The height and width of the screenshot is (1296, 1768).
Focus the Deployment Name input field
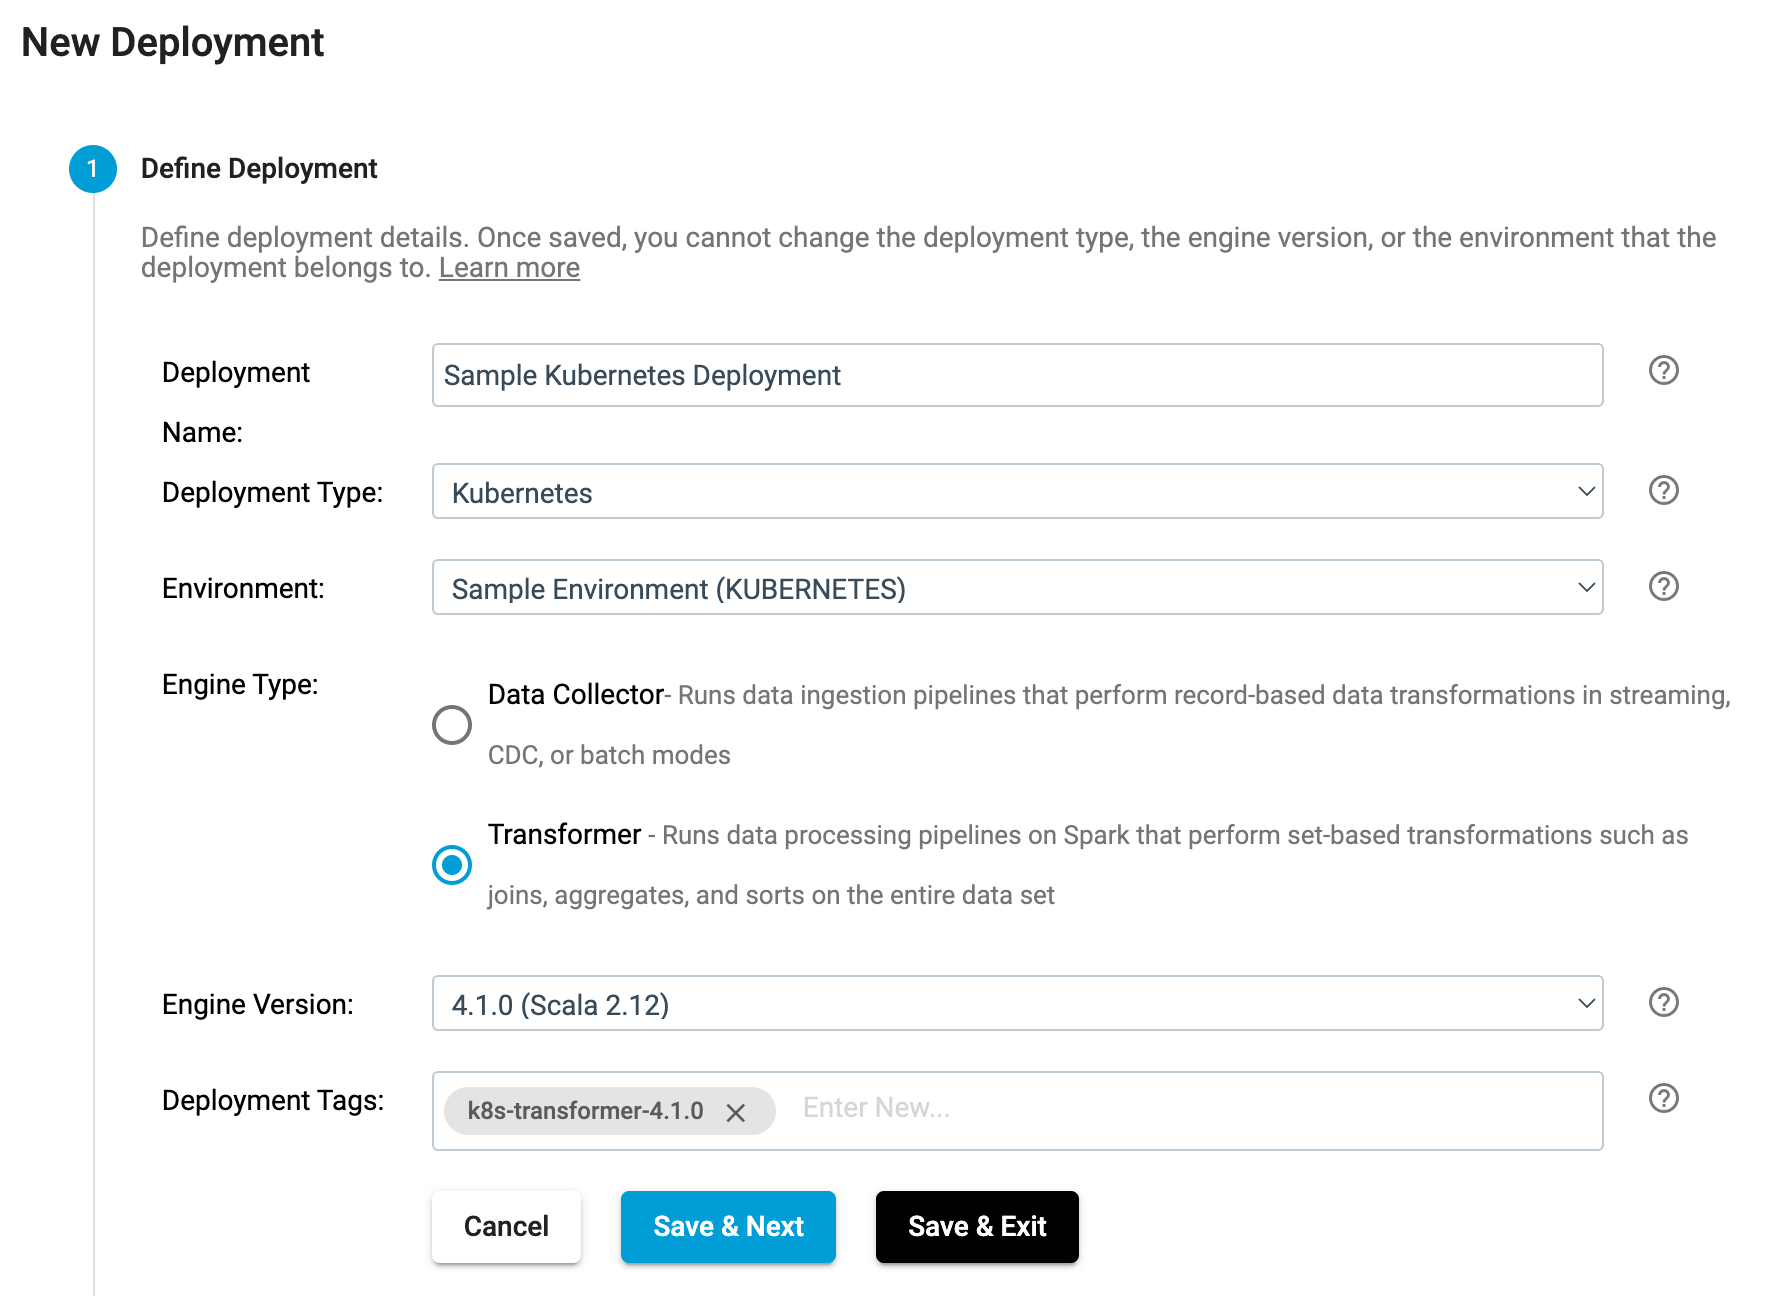1017,375
